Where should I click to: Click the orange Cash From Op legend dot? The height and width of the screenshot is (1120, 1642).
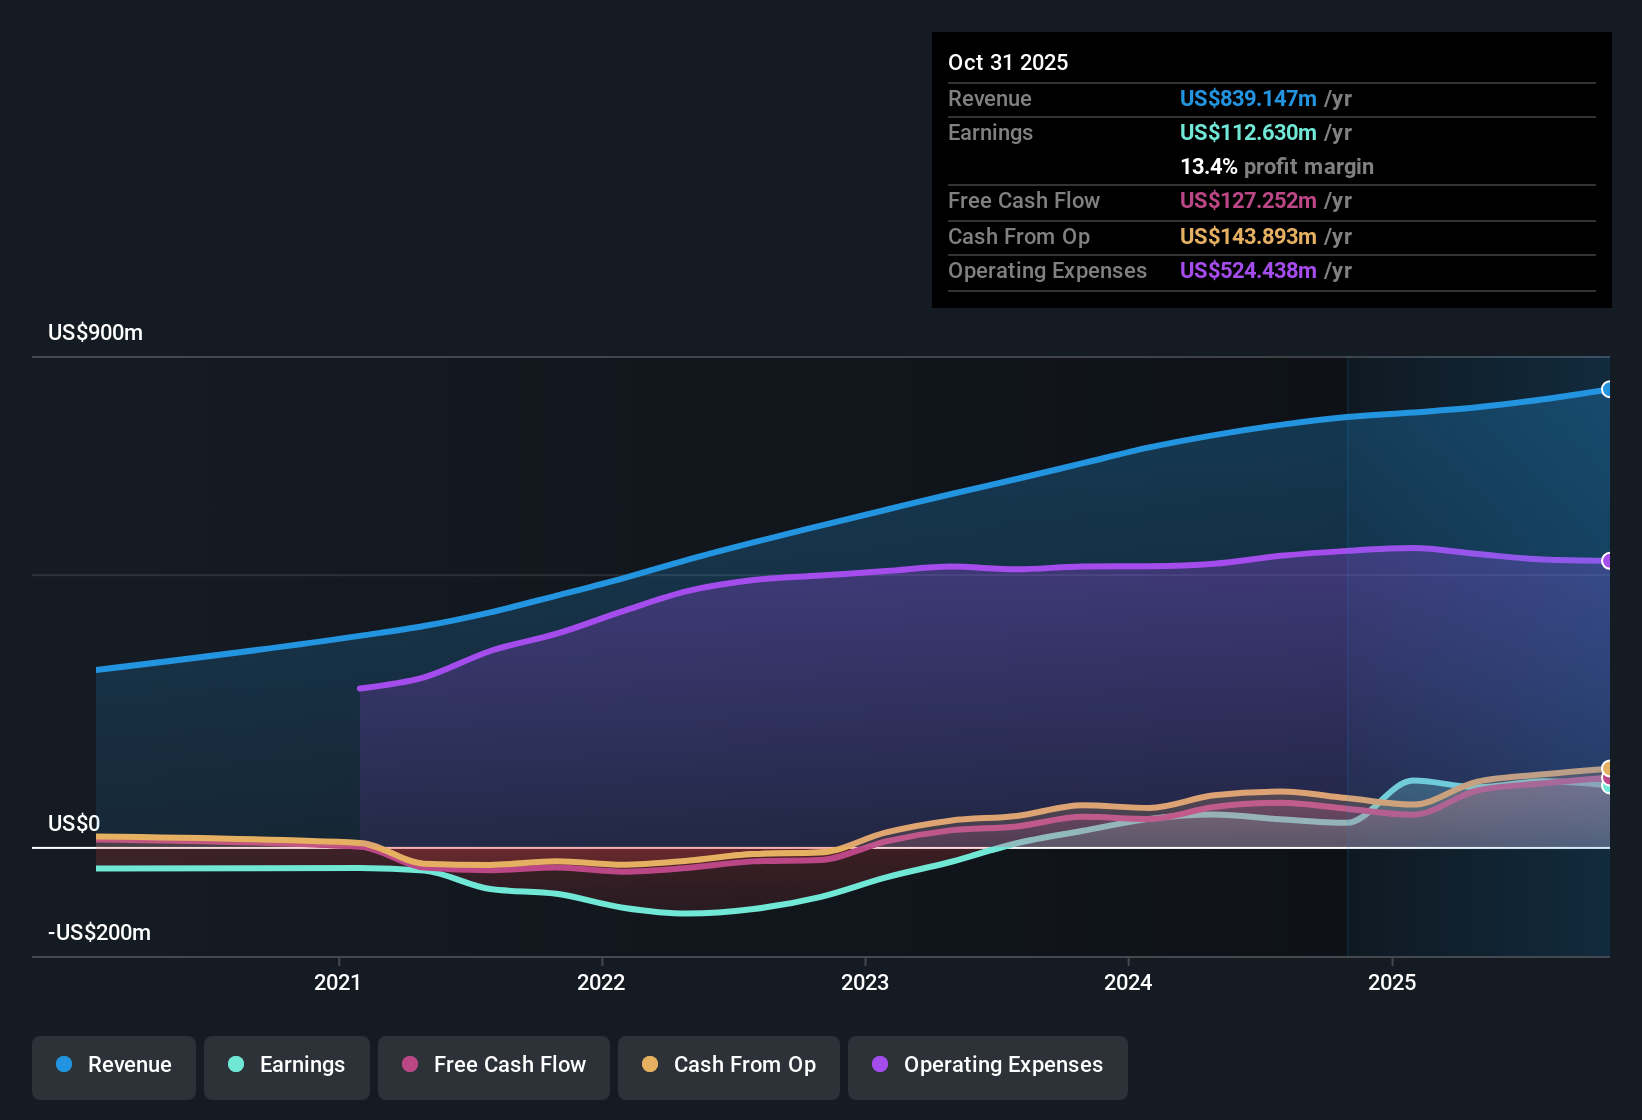point(649,1065)
